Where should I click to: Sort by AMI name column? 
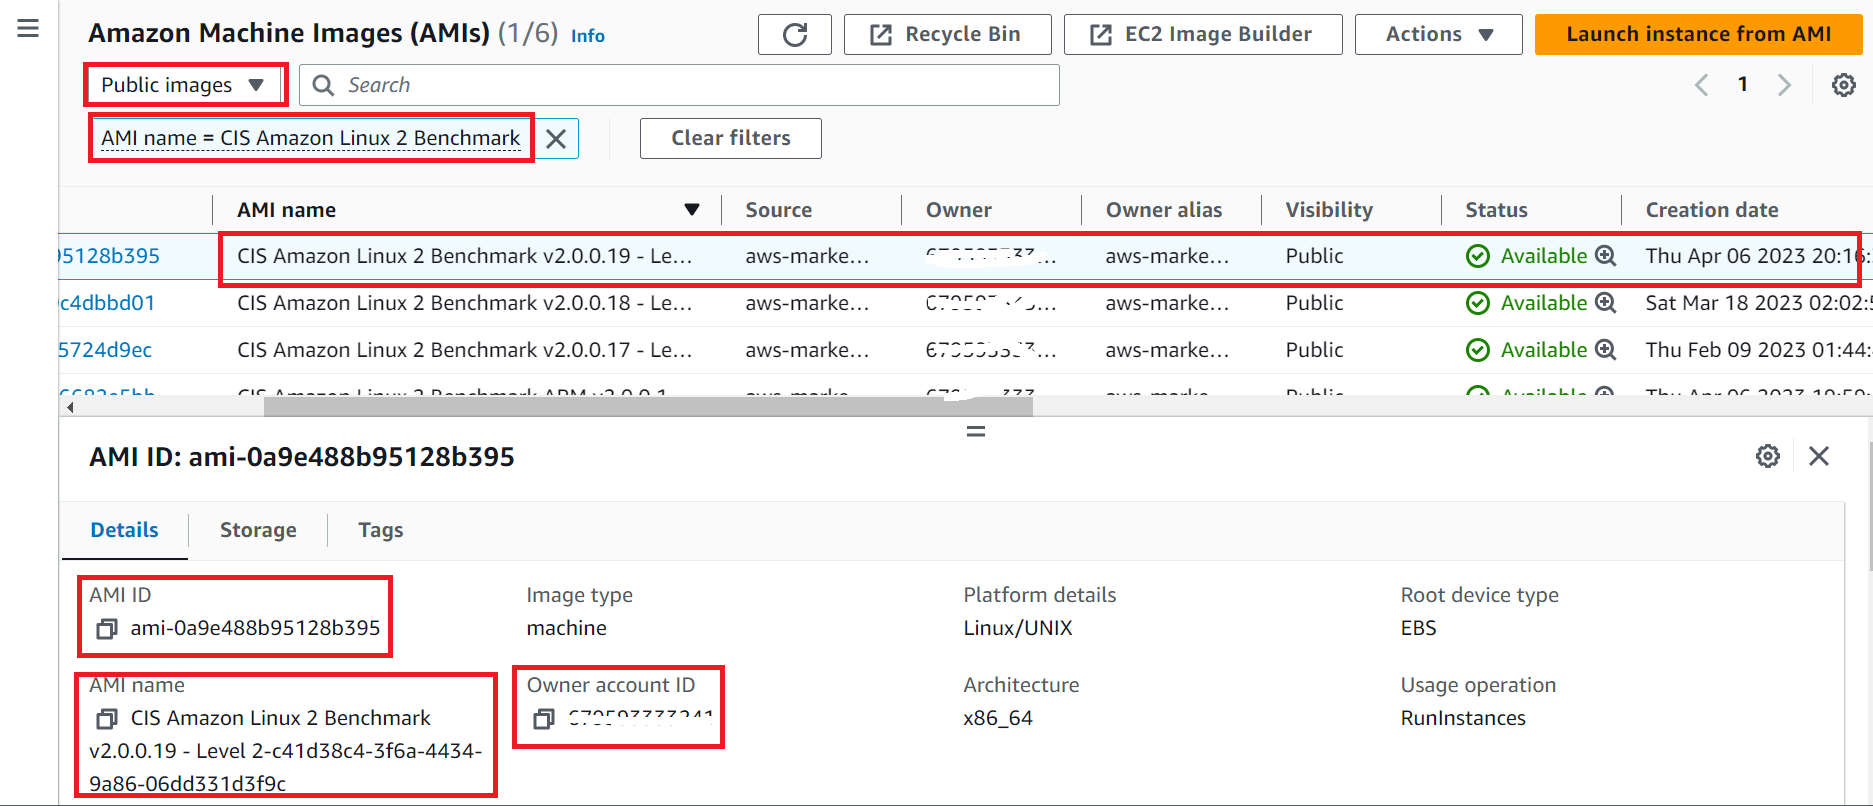pyautogui.click(x=468, y=210)
